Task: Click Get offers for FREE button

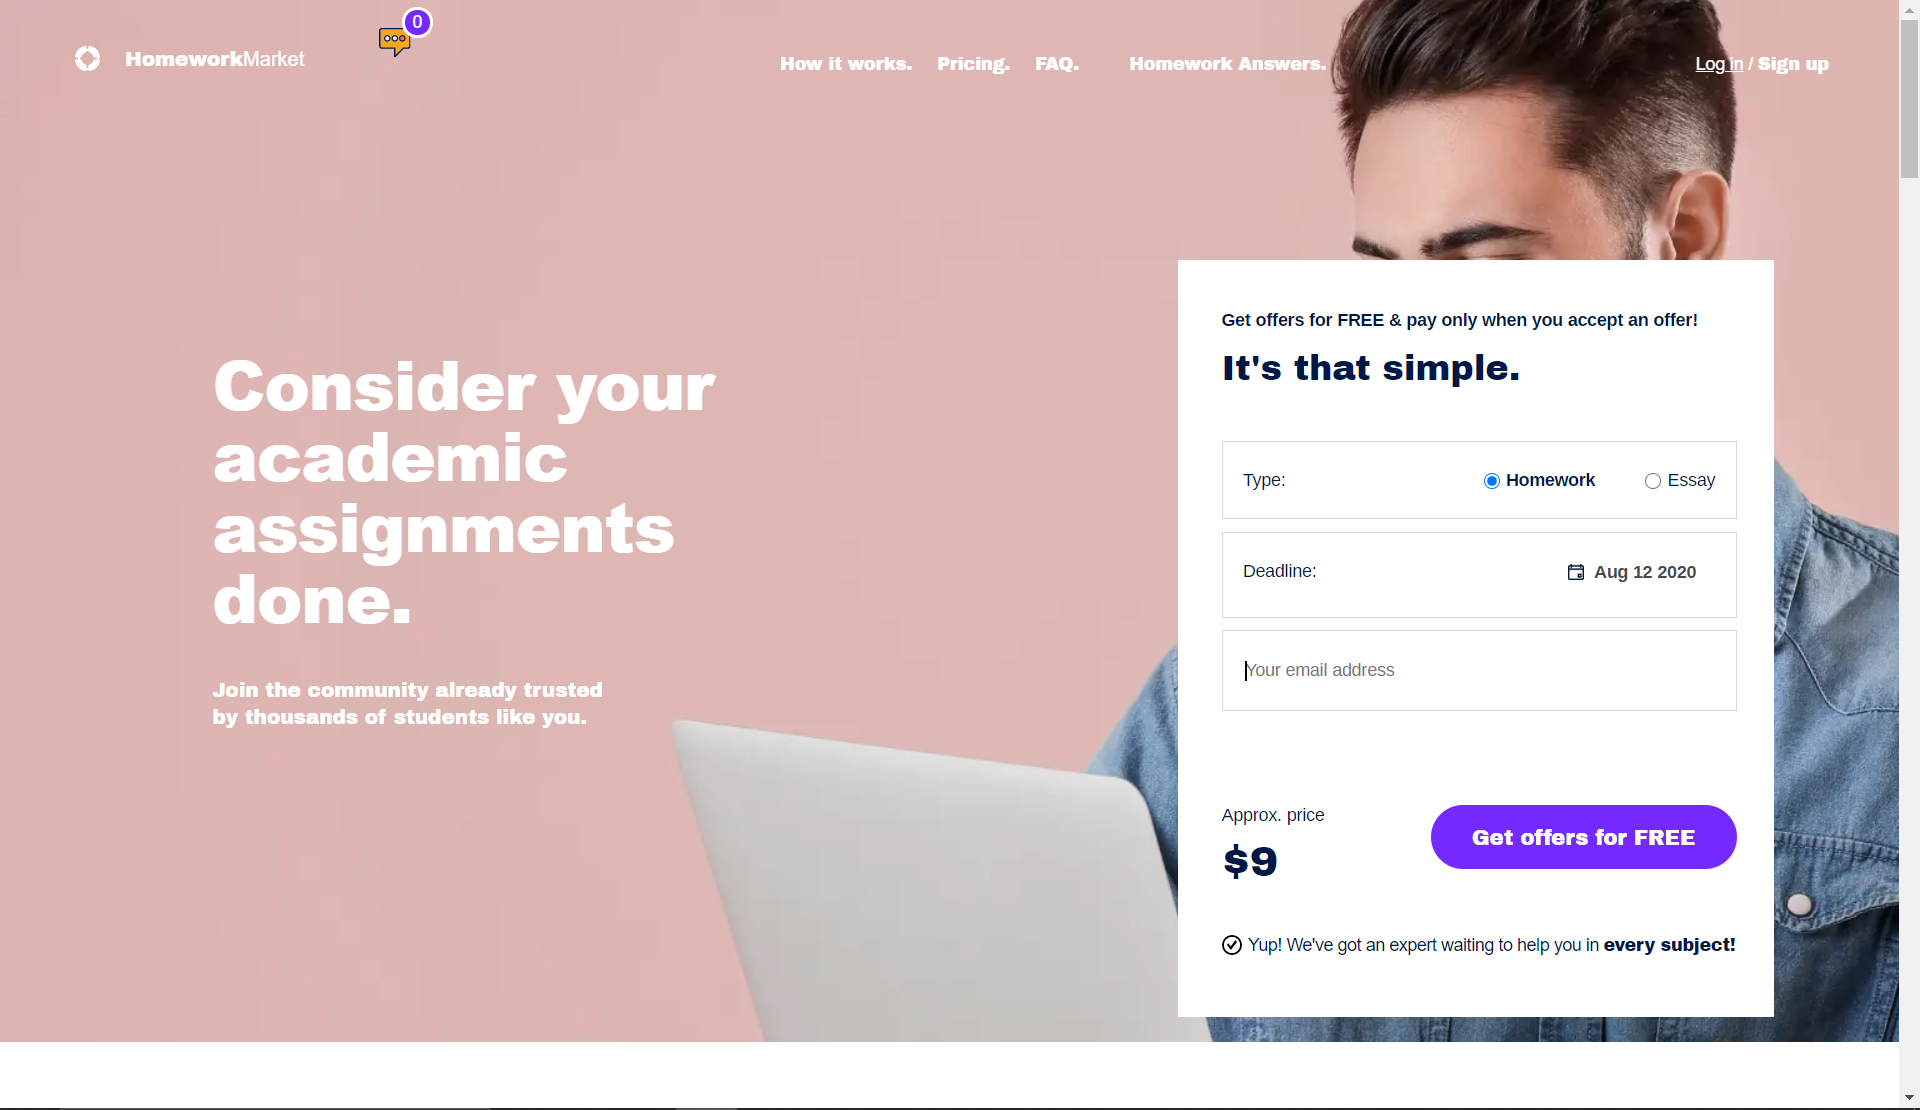Action: (x=1583, y=835)
